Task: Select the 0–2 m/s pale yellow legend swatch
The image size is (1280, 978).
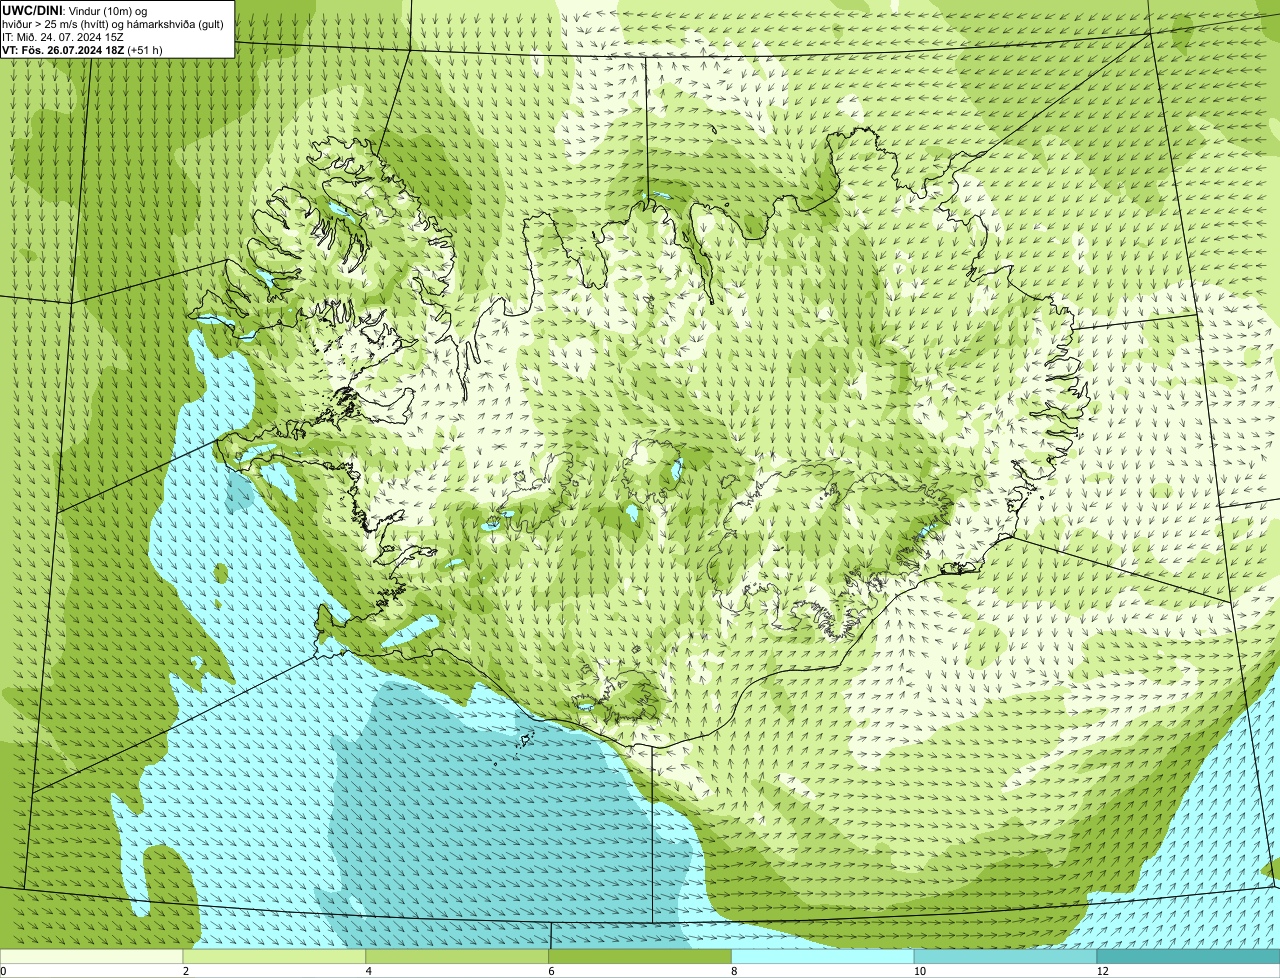Action: click(92, 956)
